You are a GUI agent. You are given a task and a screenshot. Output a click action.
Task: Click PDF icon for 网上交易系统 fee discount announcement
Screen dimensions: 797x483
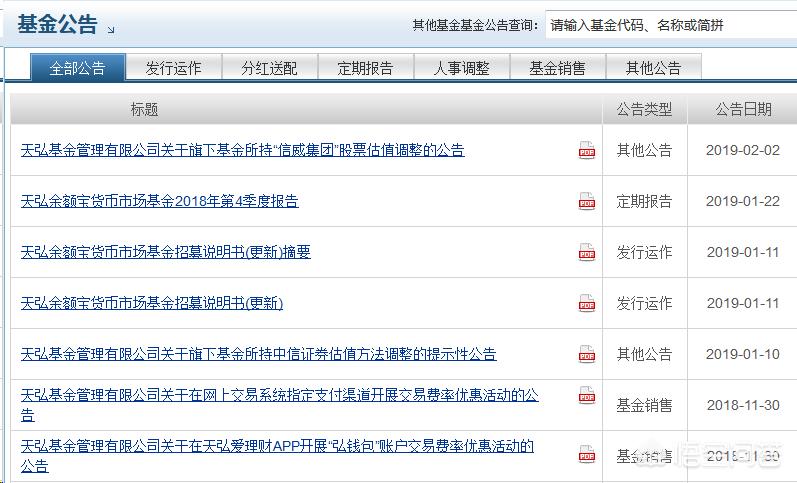pos(586,396)
